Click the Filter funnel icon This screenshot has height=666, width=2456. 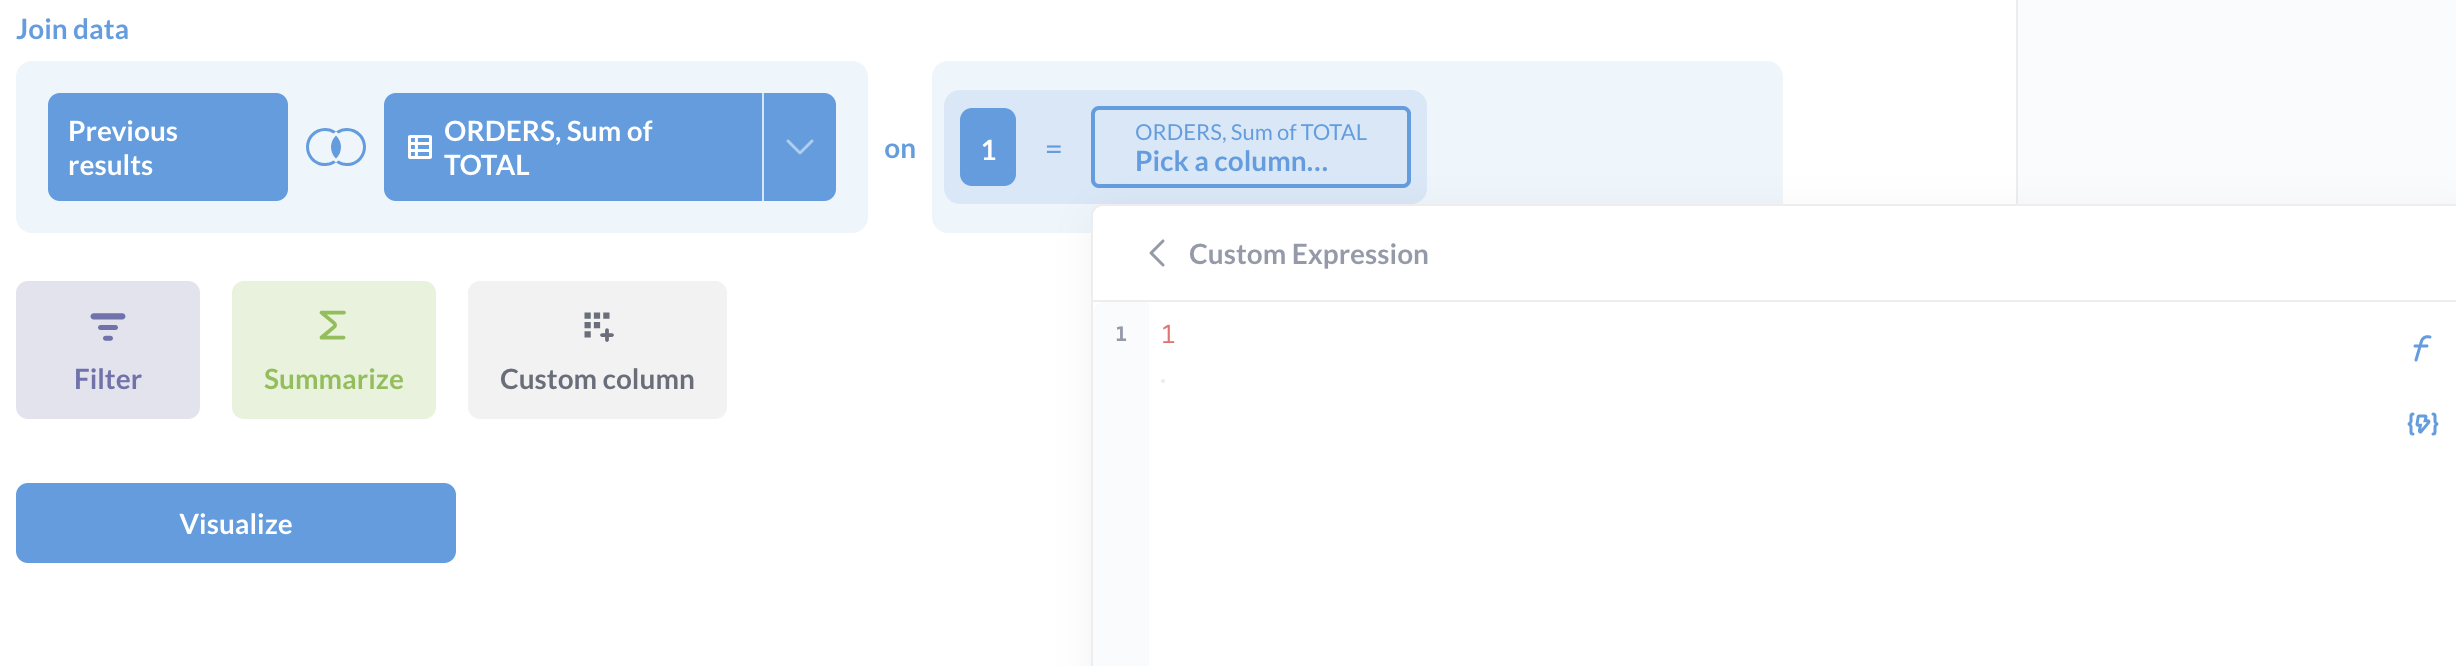click(x=108, y=327)
